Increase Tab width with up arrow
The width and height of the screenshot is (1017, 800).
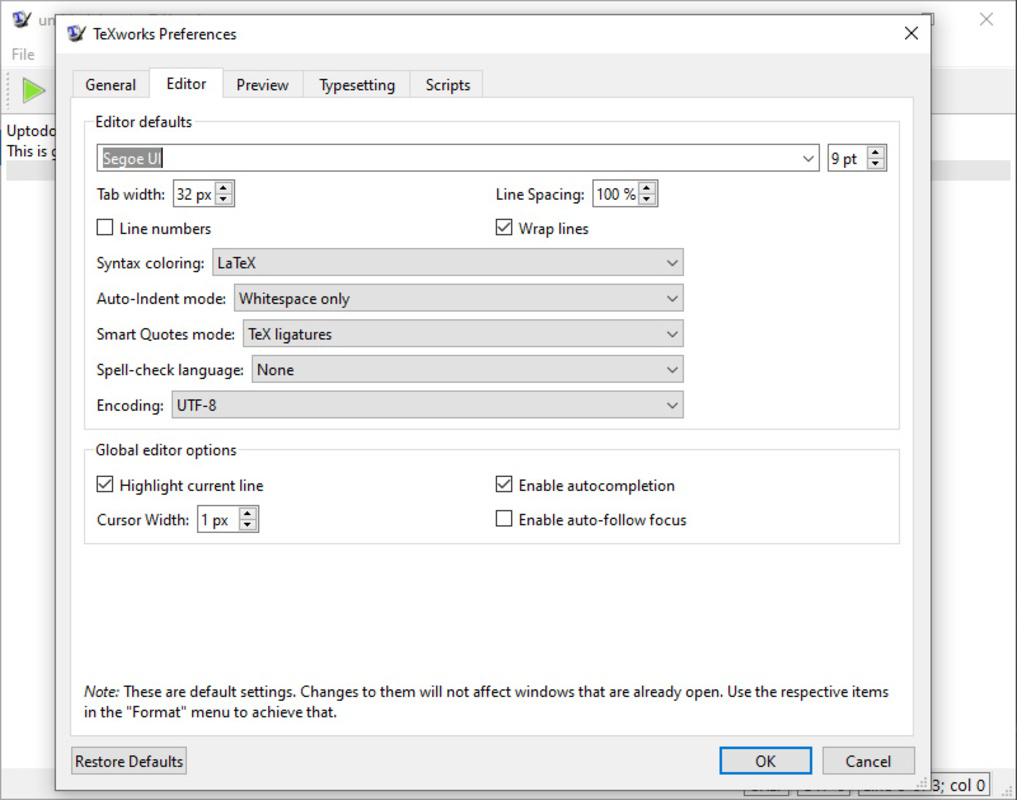(223, 188)
